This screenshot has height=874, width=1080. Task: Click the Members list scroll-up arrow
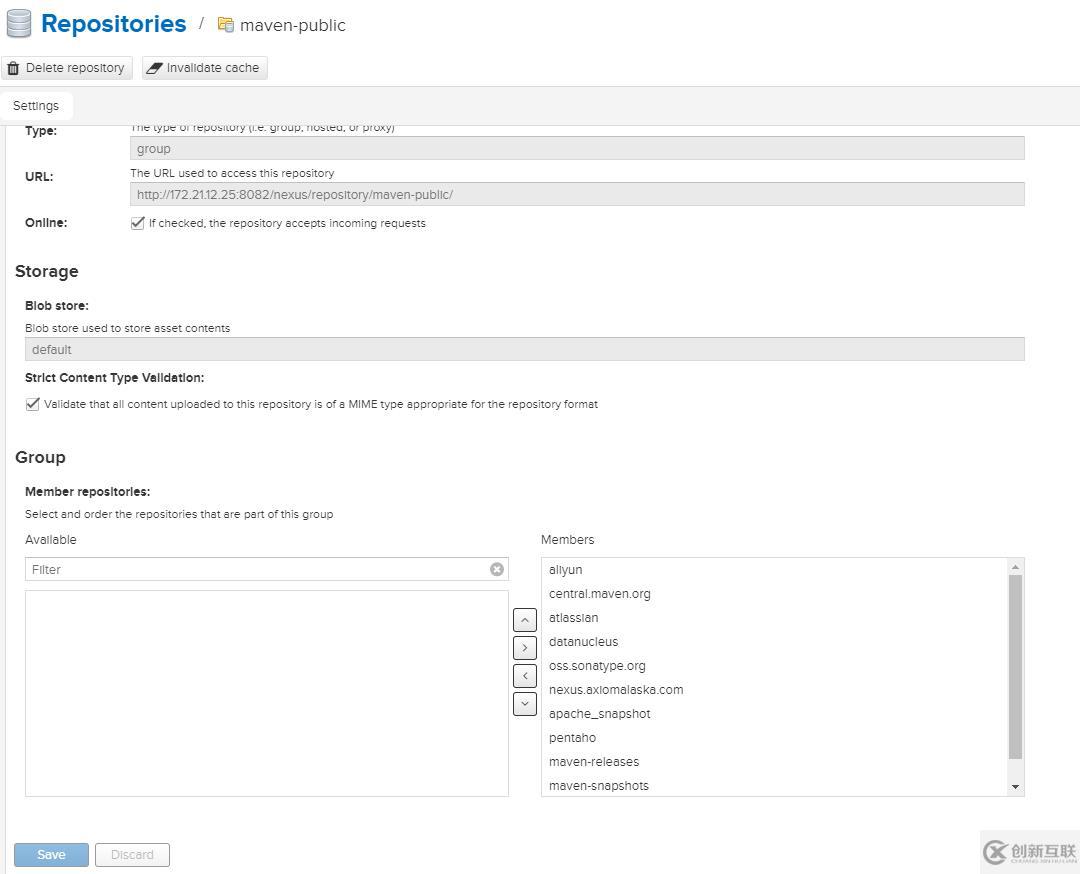[x=1015, y=566]
